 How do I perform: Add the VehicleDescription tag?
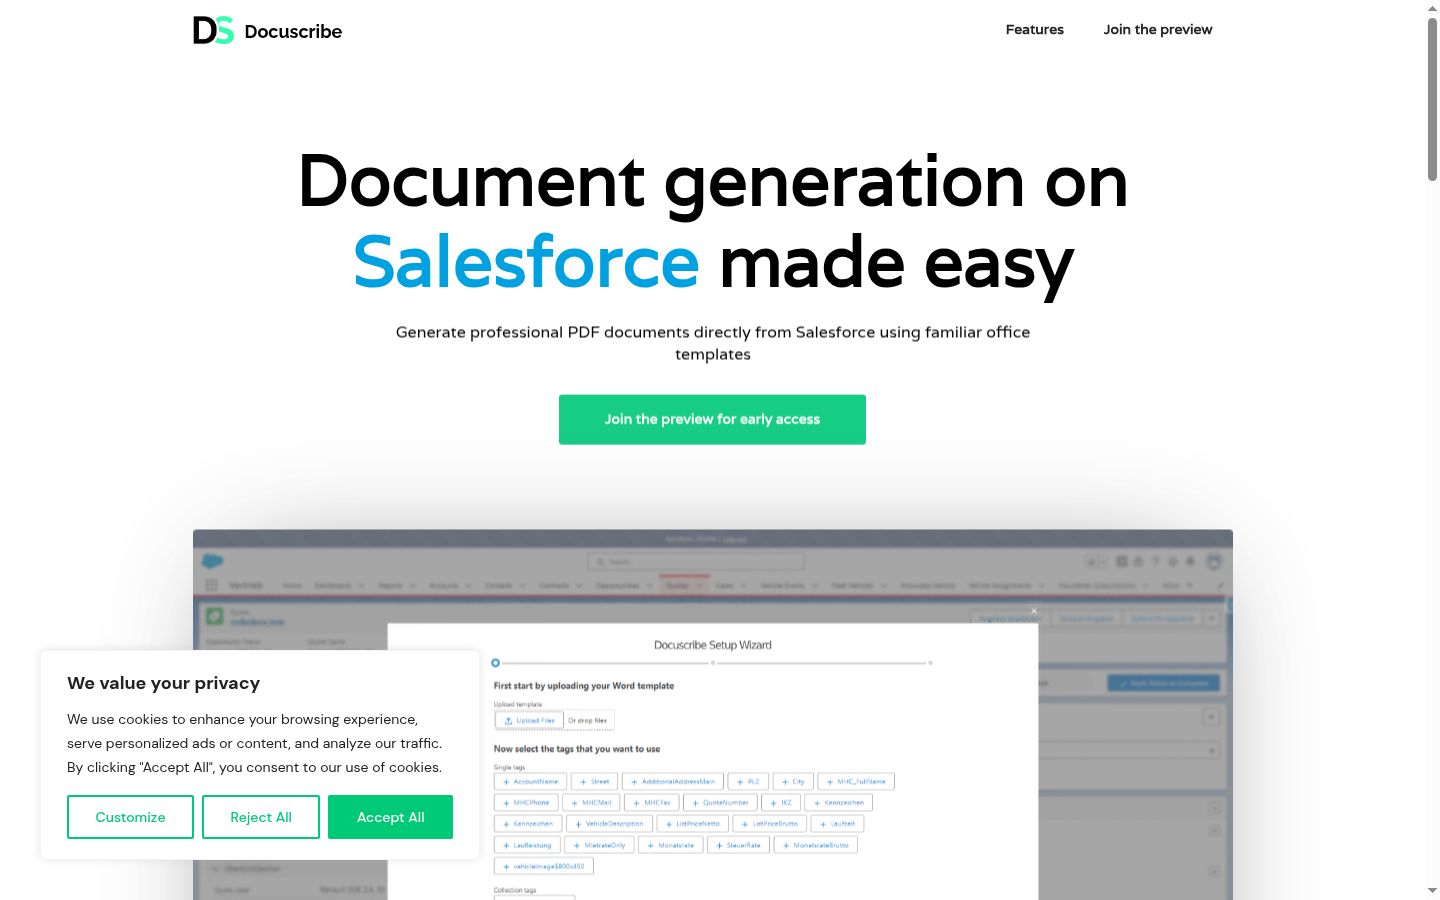609,824
